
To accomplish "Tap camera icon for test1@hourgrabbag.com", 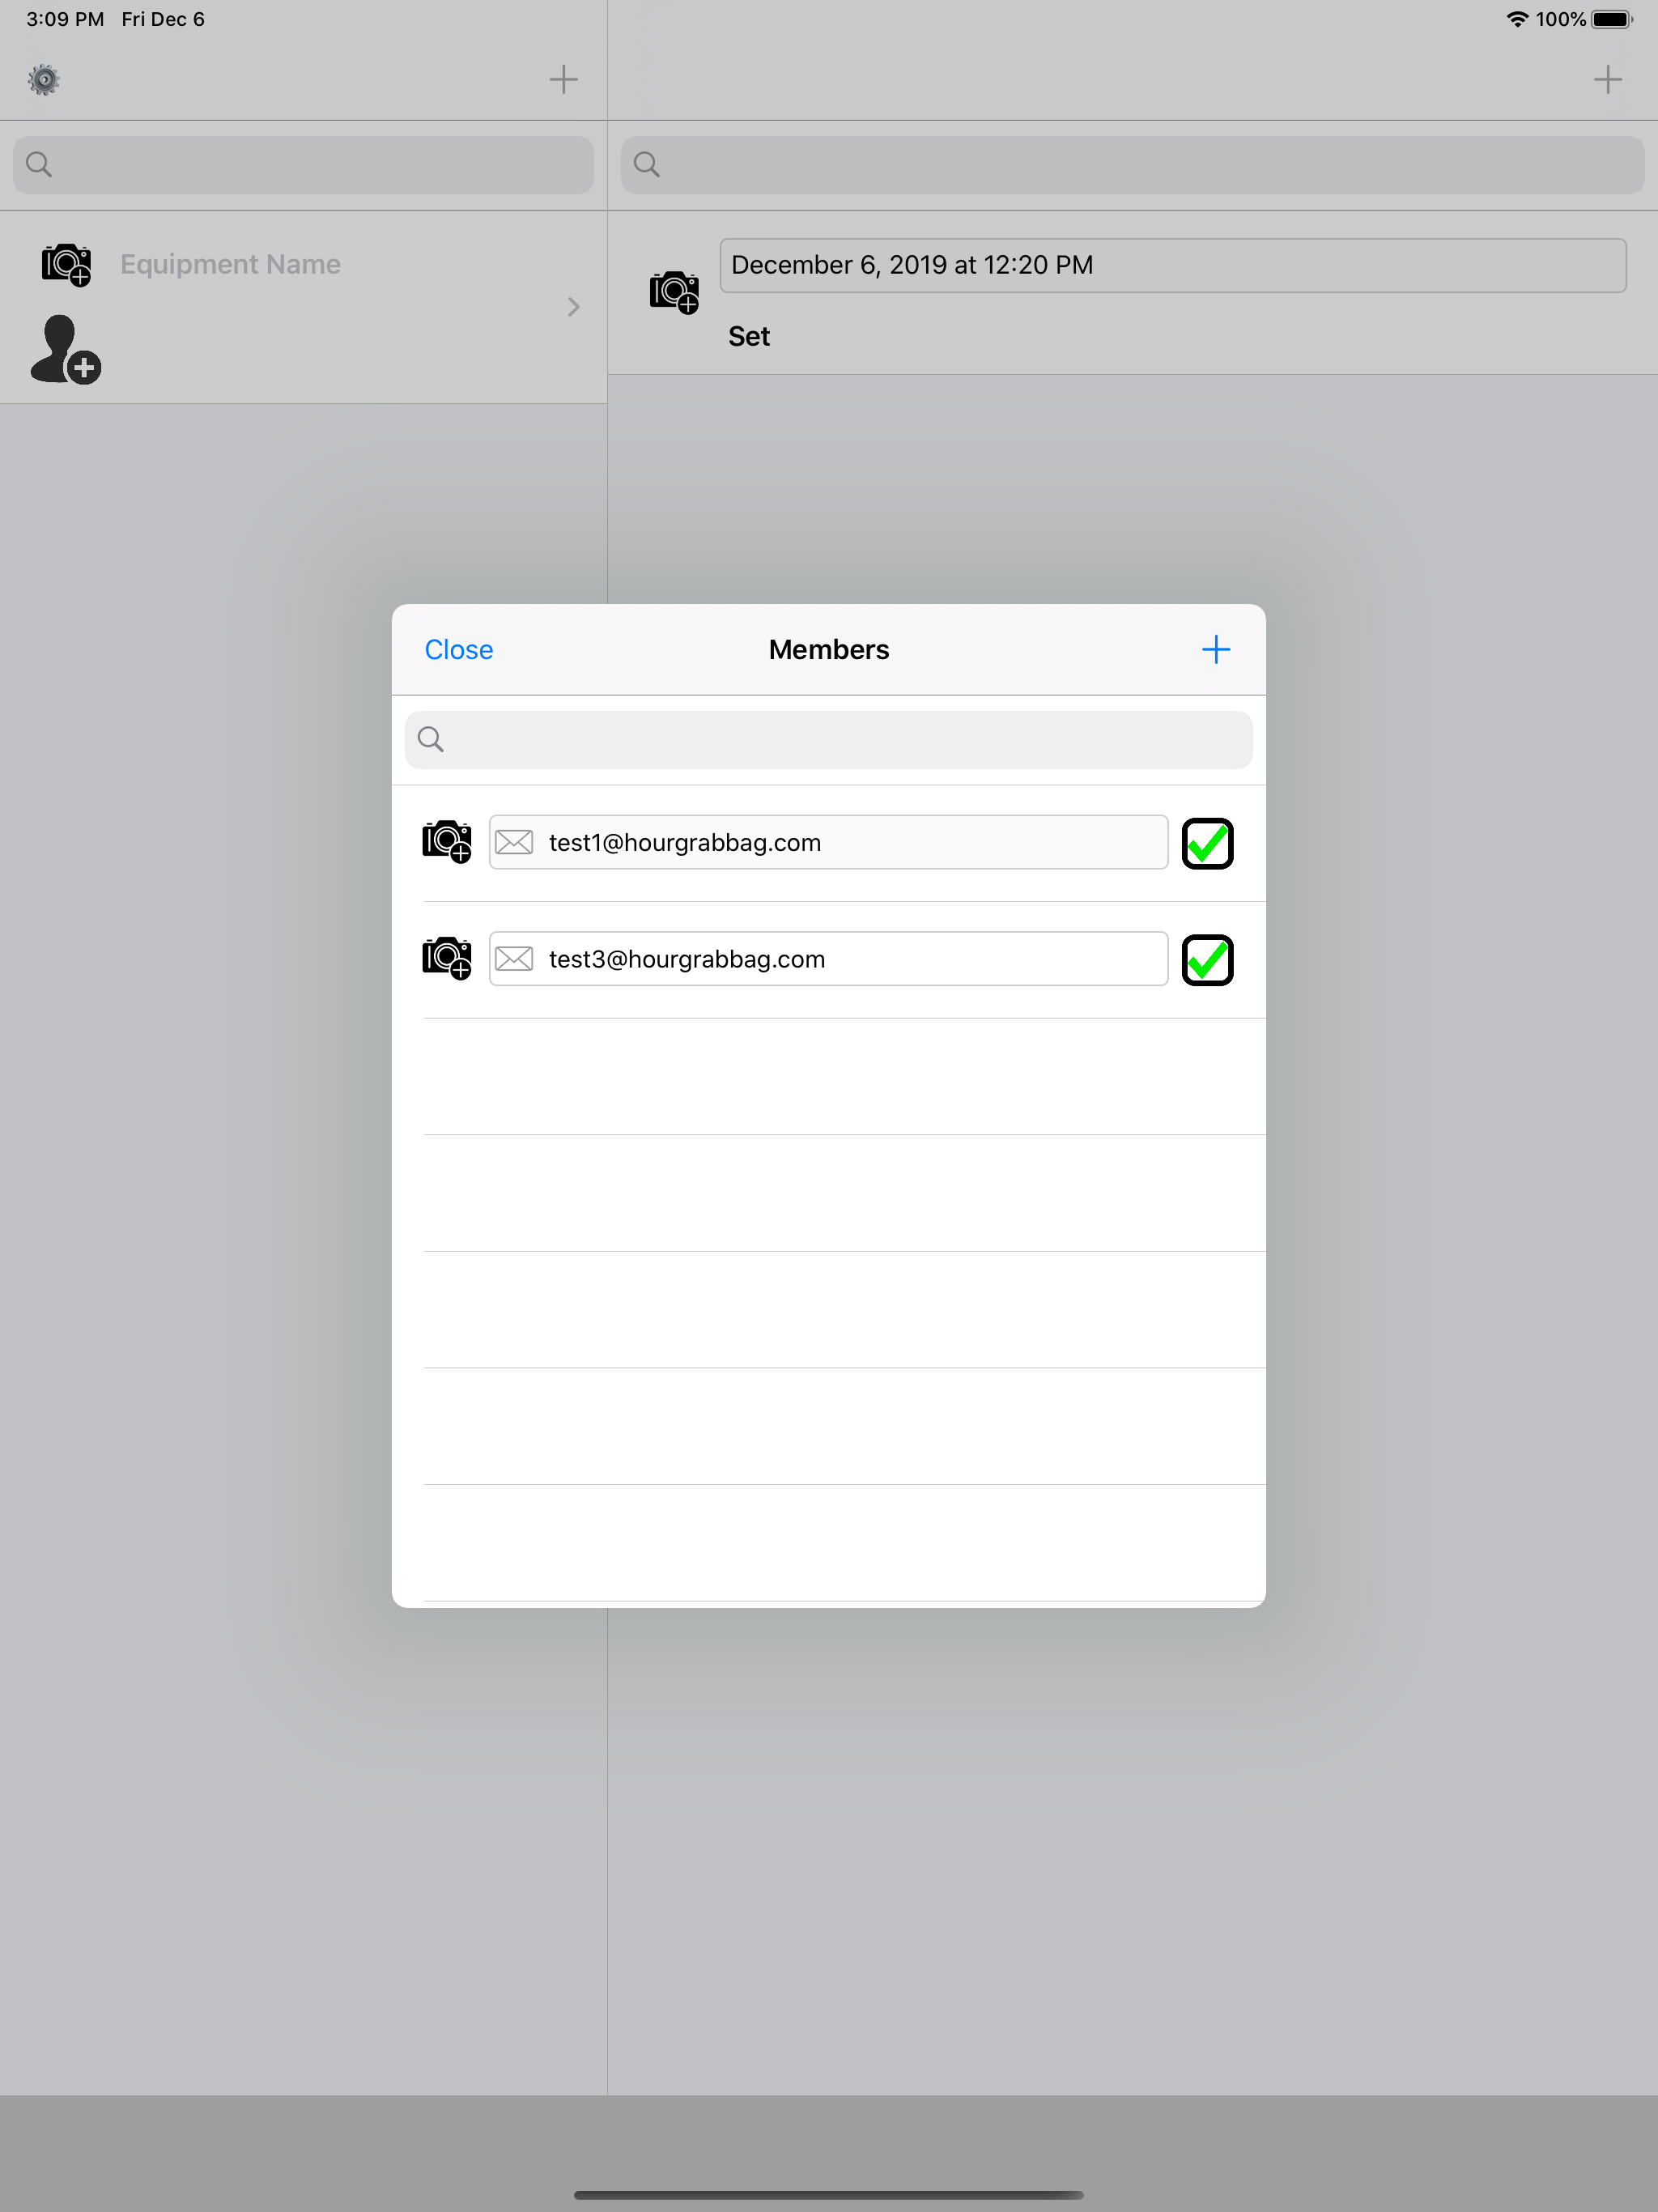I will coord(447,842).
